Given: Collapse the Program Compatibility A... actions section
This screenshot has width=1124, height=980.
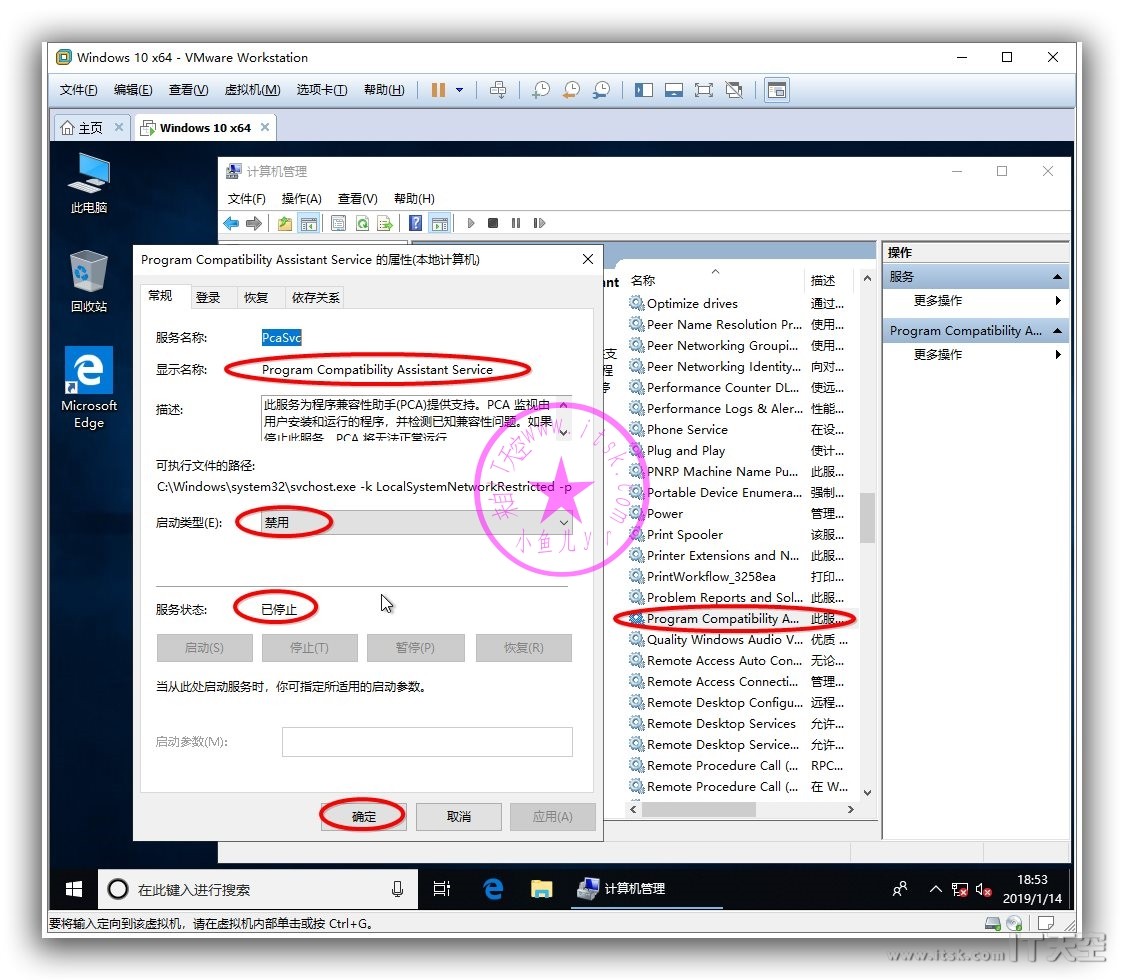Looking at the screenshot, I should [1057, 330].
